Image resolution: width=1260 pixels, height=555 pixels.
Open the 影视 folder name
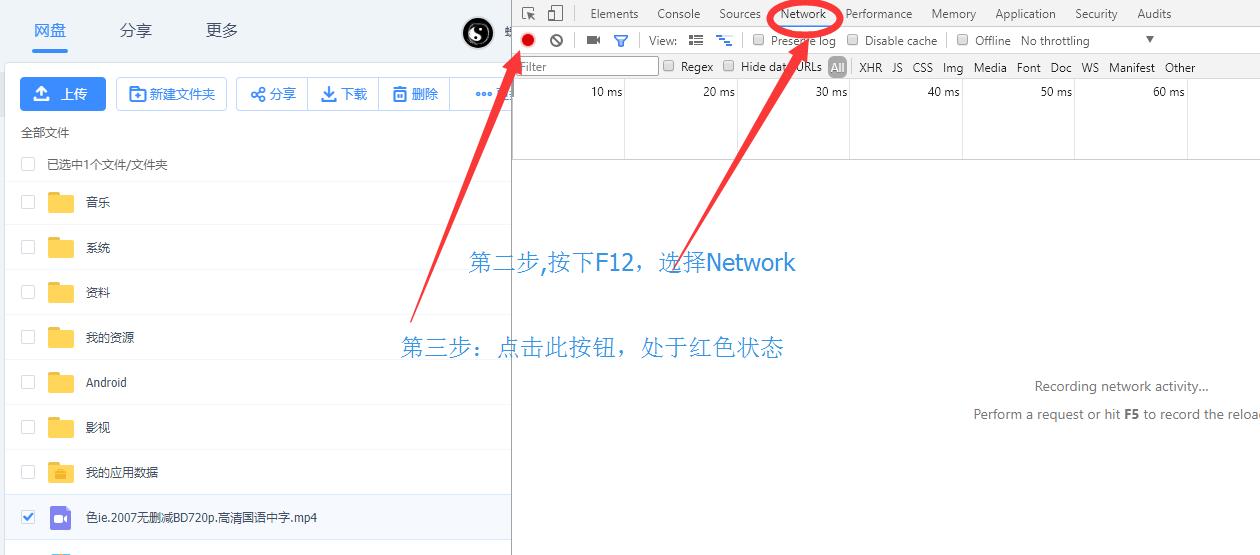97,427
